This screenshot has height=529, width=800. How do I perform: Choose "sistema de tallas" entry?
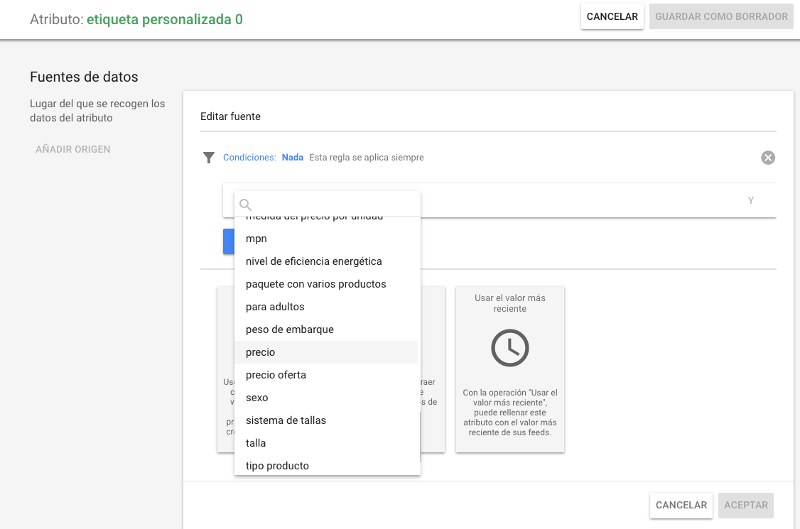pyautogui.click(x=327, y=420)
